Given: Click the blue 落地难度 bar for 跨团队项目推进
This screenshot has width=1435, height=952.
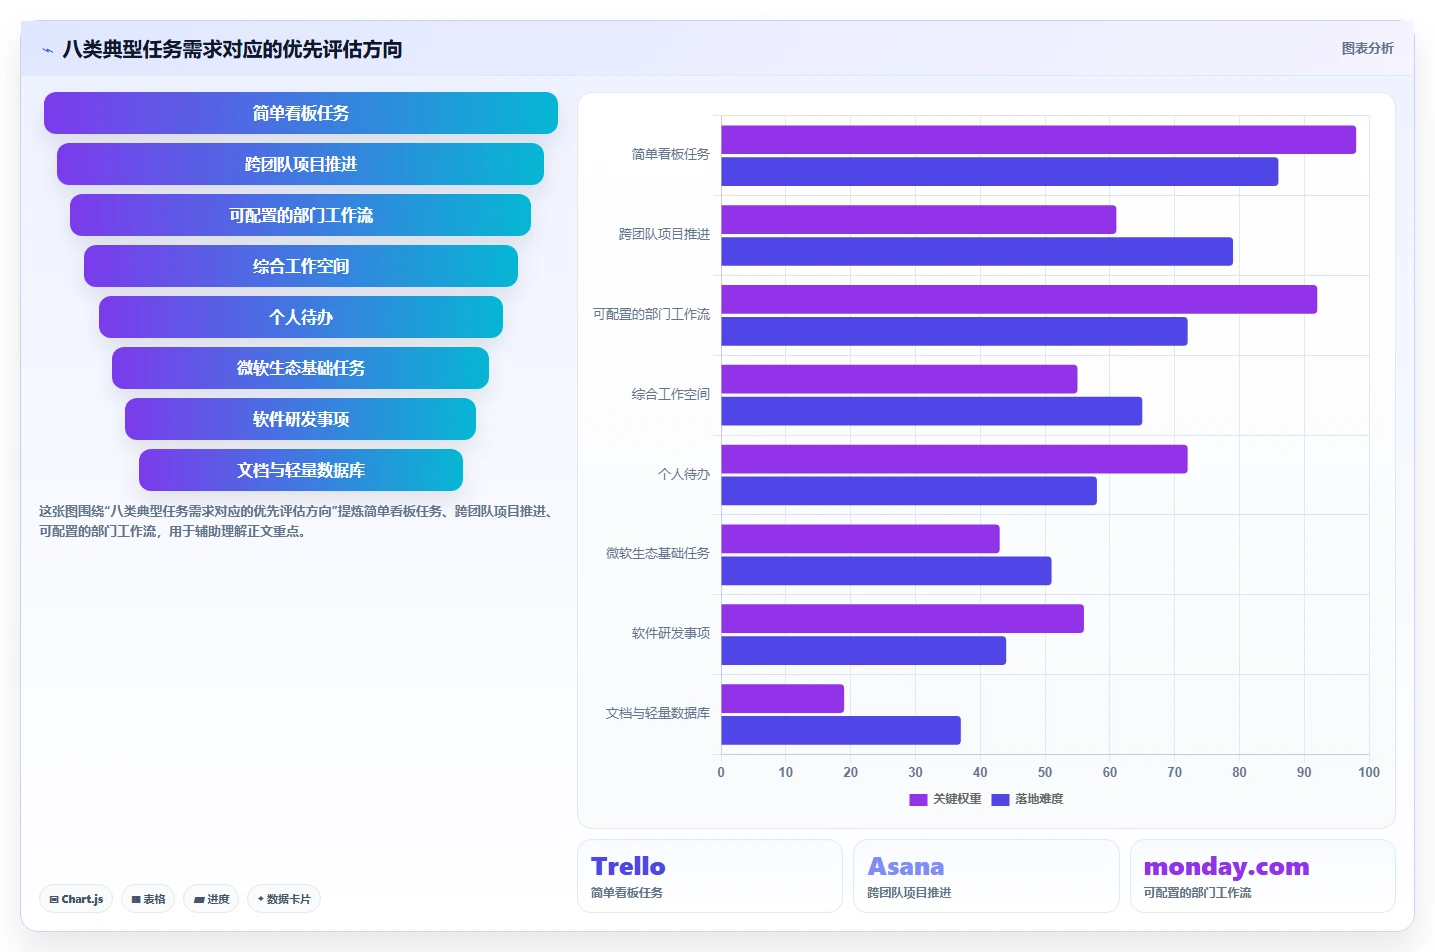Looking at the screenshot, I should (977, 252).
